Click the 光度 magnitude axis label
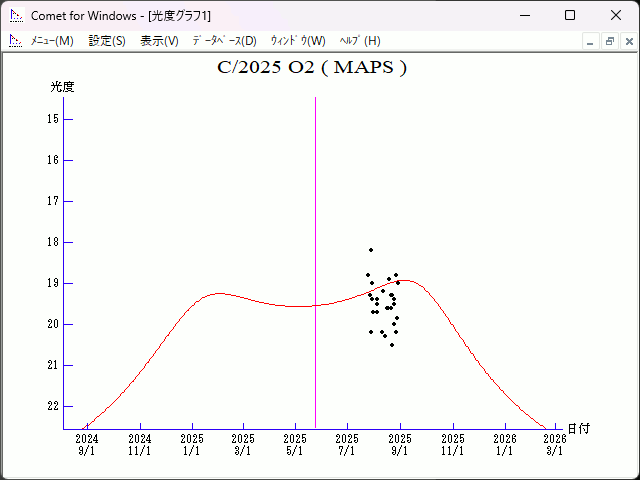The height and width of the screenshot is (480, 640). [x=63, y=87]
